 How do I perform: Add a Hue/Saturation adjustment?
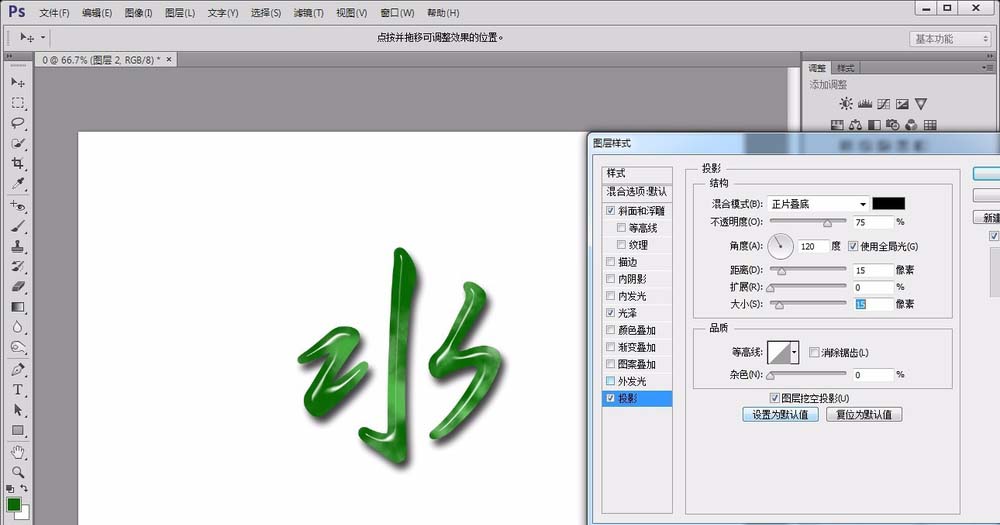tap(837, 125)
